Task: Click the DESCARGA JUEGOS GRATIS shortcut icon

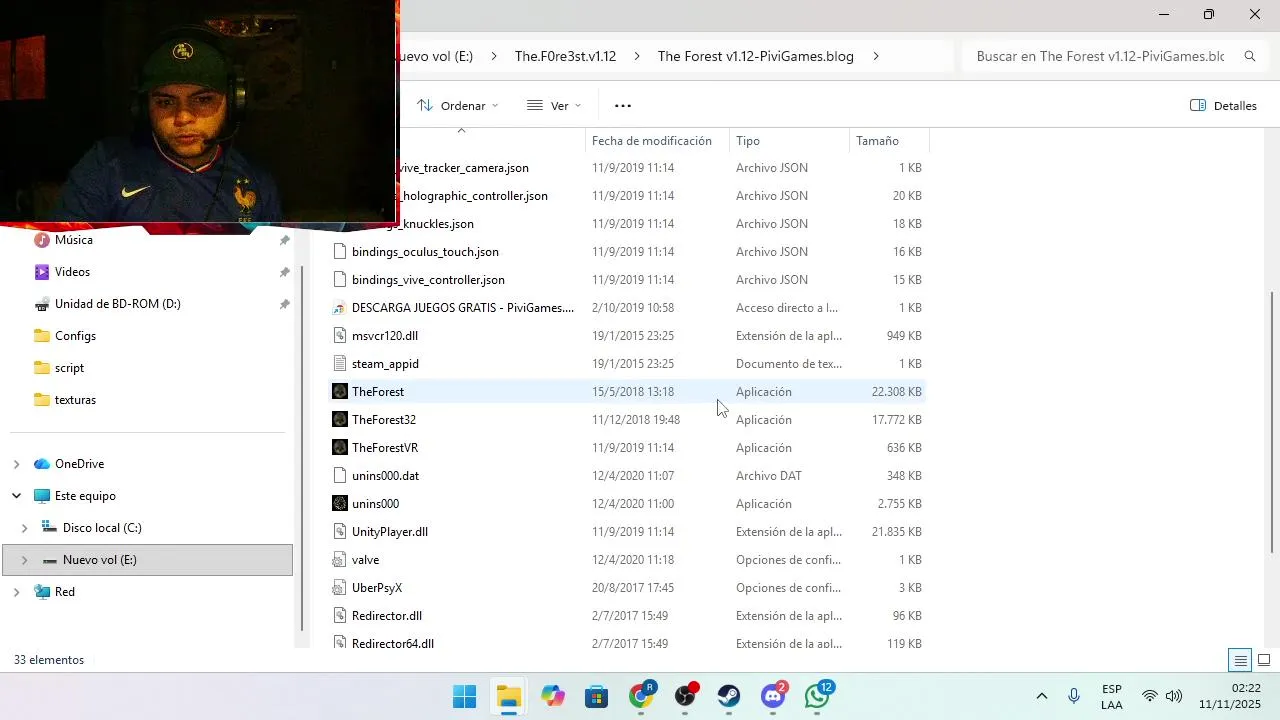Action: (340, 308)
